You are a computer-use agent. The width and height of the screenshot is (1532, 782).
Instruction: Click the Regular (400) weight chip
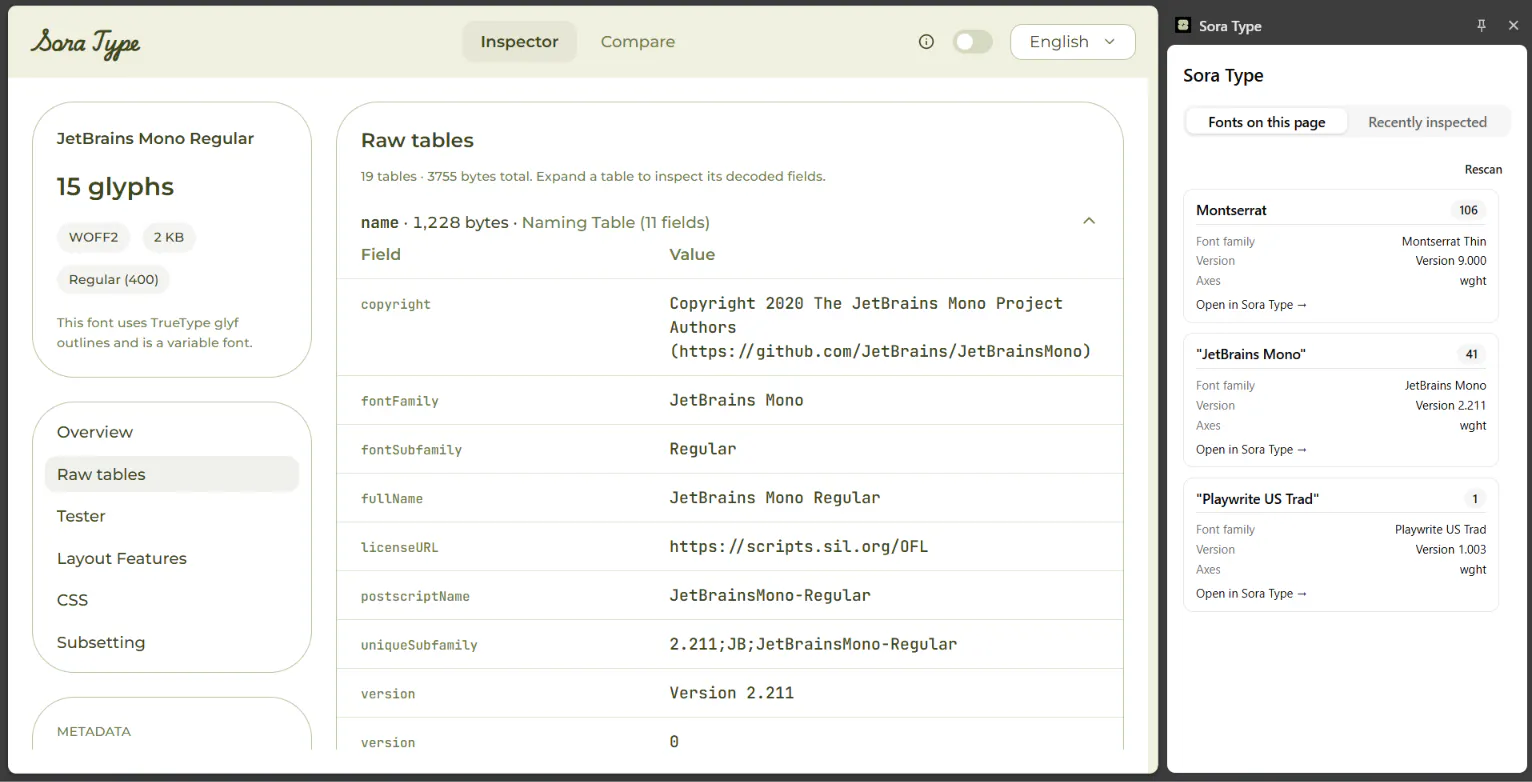(113, 279)
